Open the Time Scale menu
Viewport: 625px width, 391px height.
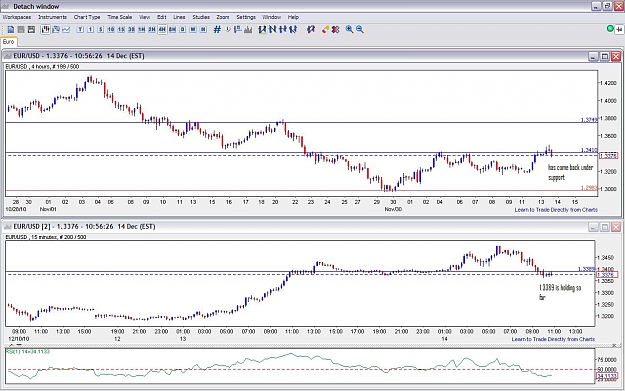120,17
